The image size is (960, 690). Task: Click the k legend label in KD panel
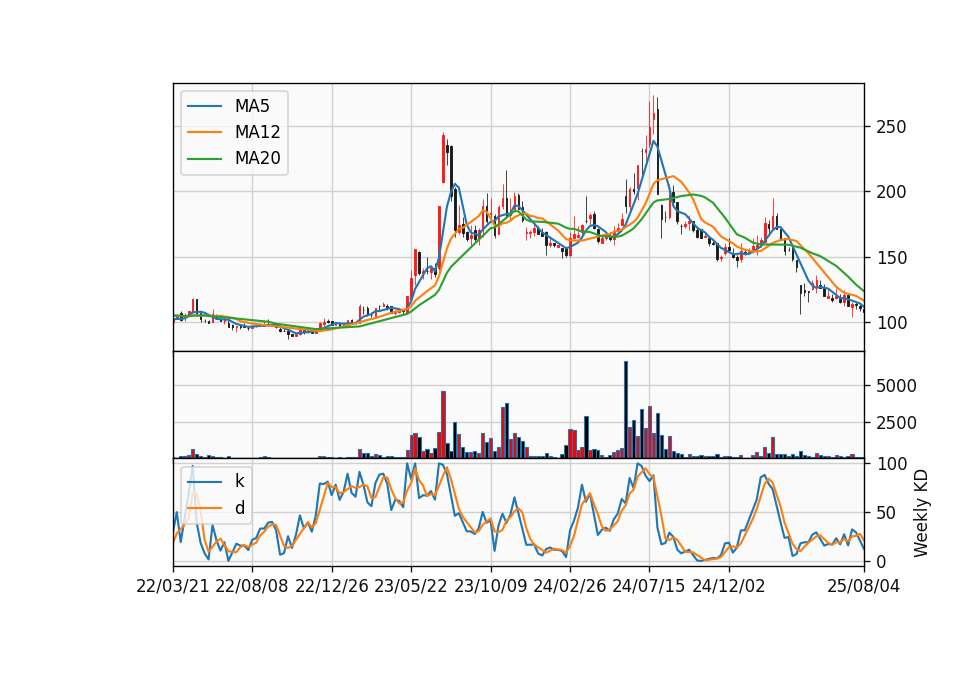(x=239, y=481)
